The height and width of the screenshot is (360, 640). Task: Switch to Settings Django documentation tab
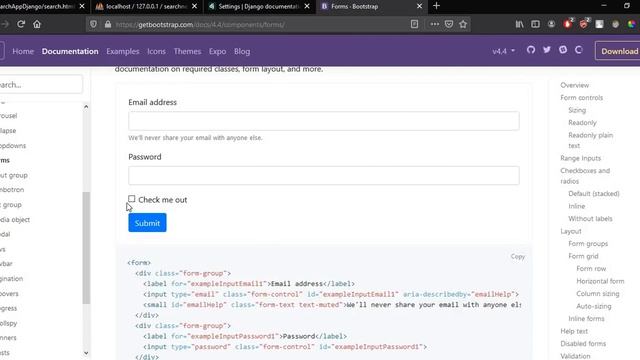pos(259,6)
